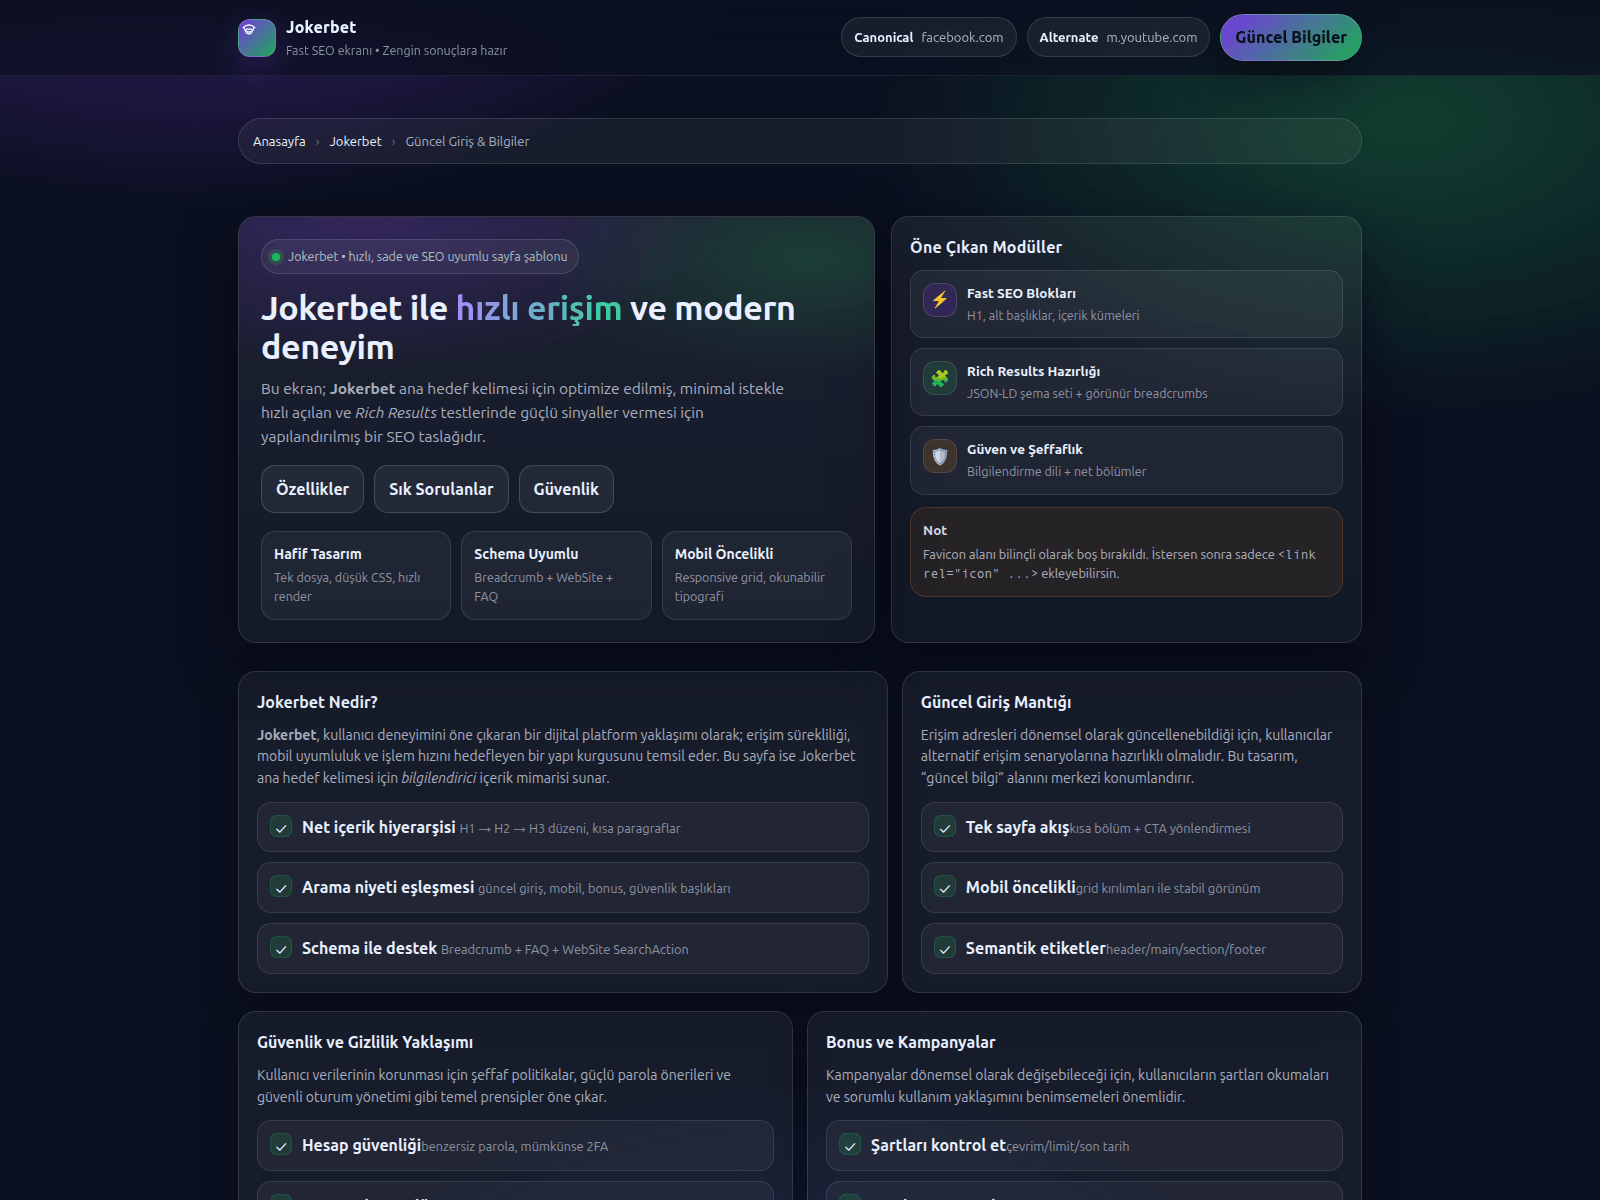This screenshot has width=1600, height=1200.
Task: Click check icon beside Arama niyeti eşleşmesi
Action: coord(282,888)
